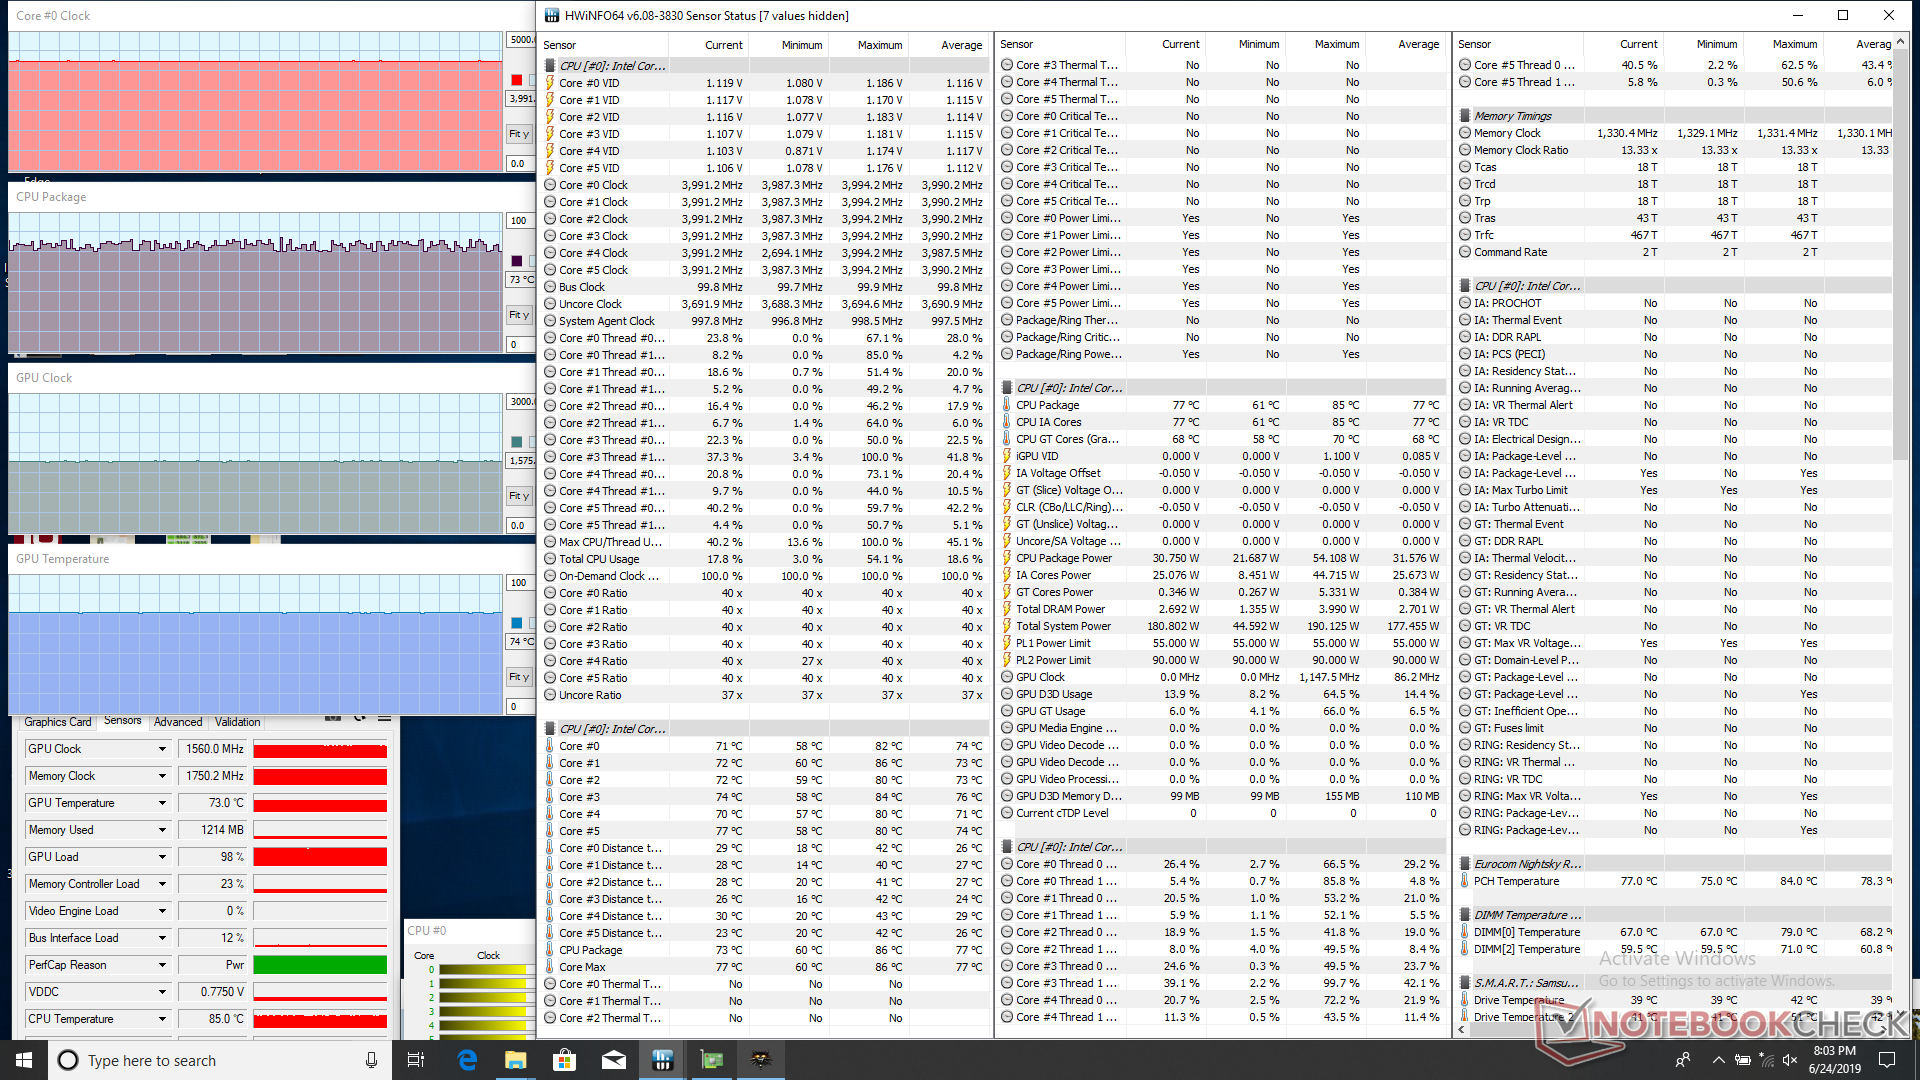Switch to the Graphics Card tab
1920x1080 pixels.
click(x=58, y=722)
